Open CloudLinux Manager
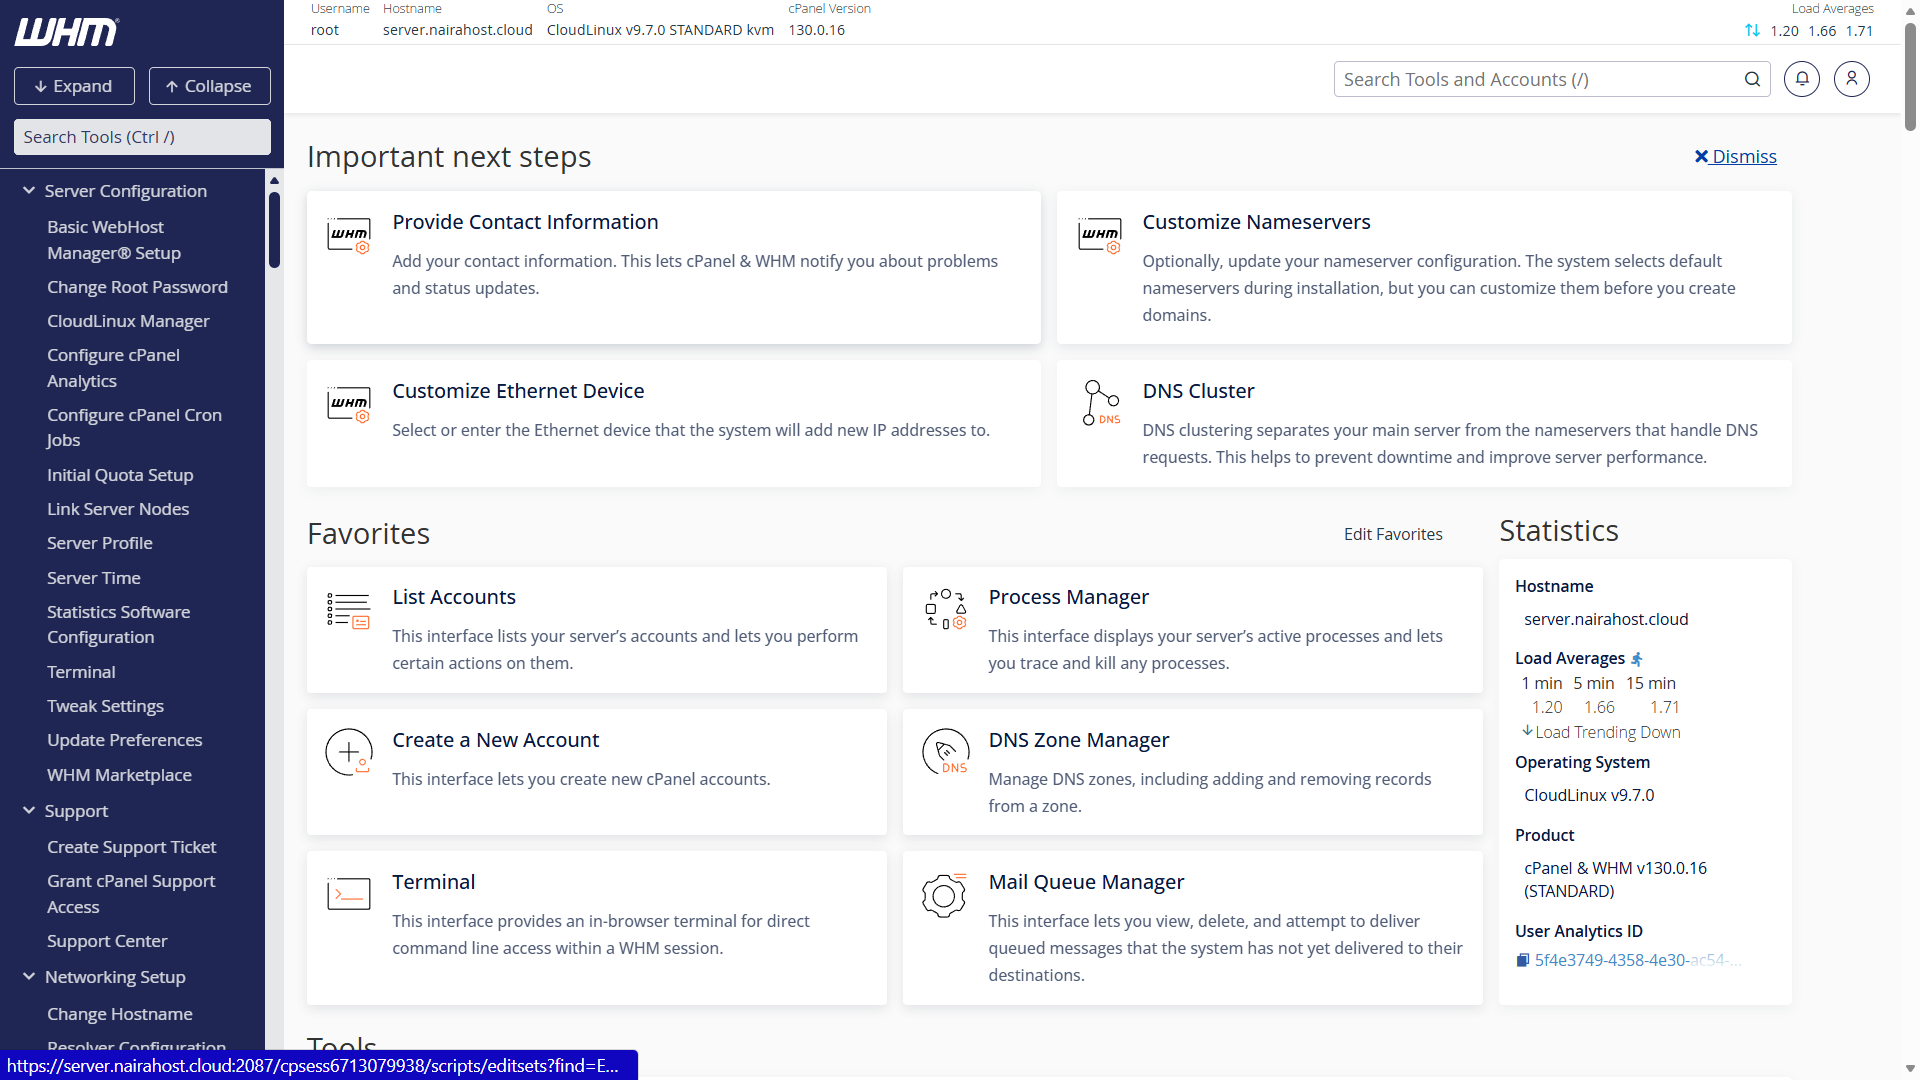The height and width of the screenshot is (1080, 1920). tap(128, 321)
